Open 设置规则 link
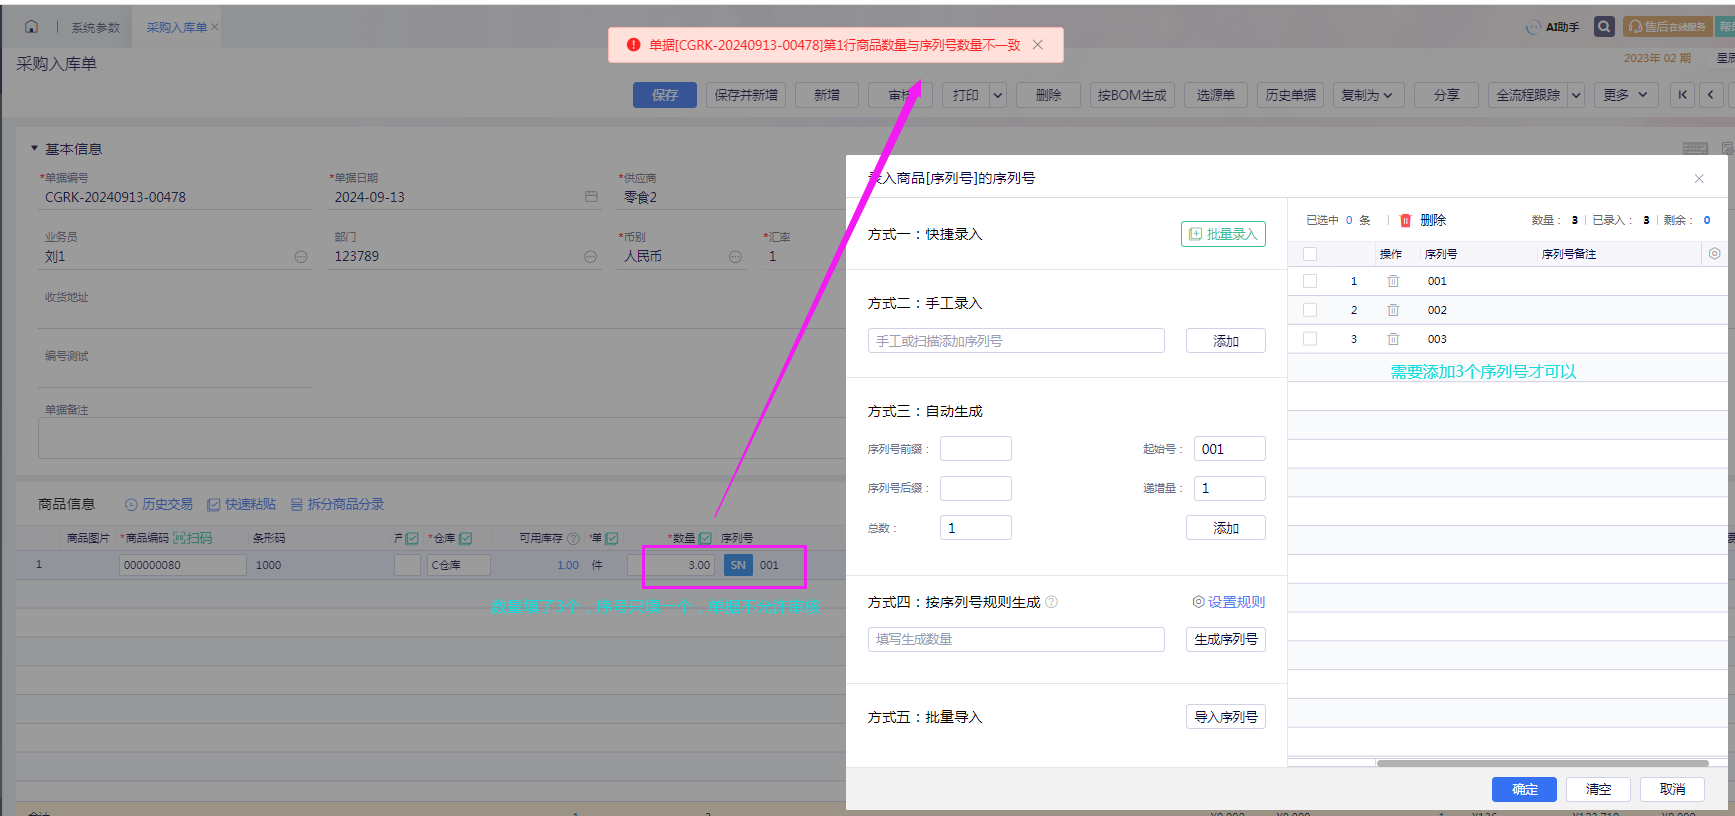 1228,602
